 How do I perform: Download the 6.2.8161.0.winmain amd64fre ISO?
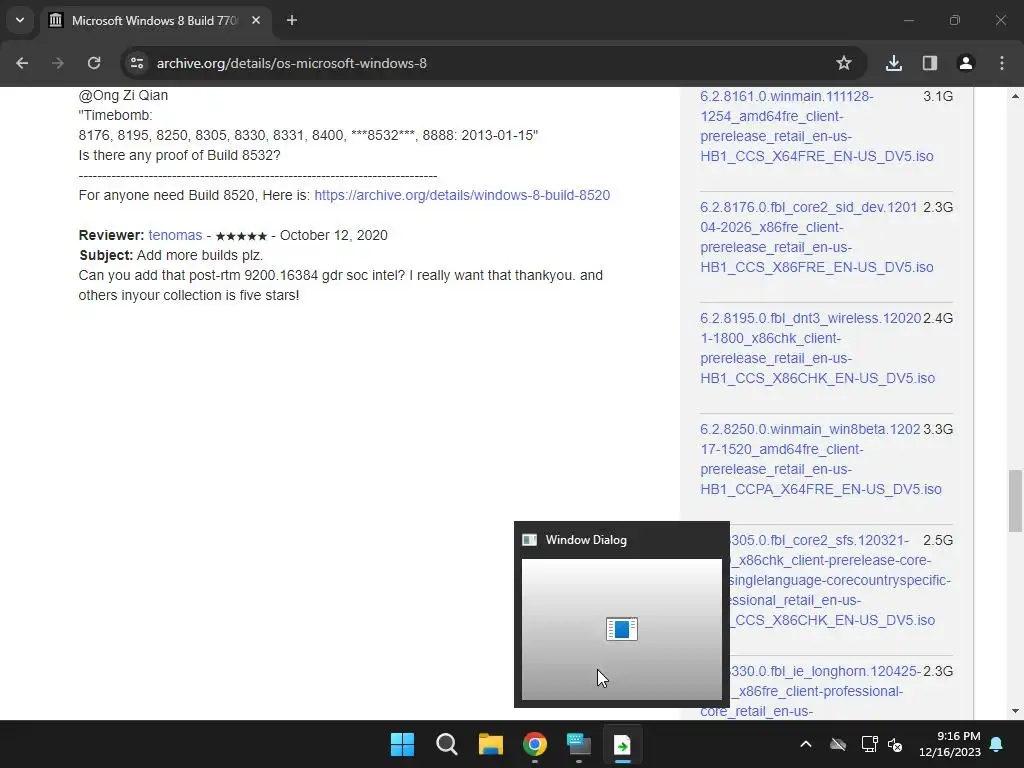coord(816,126)
